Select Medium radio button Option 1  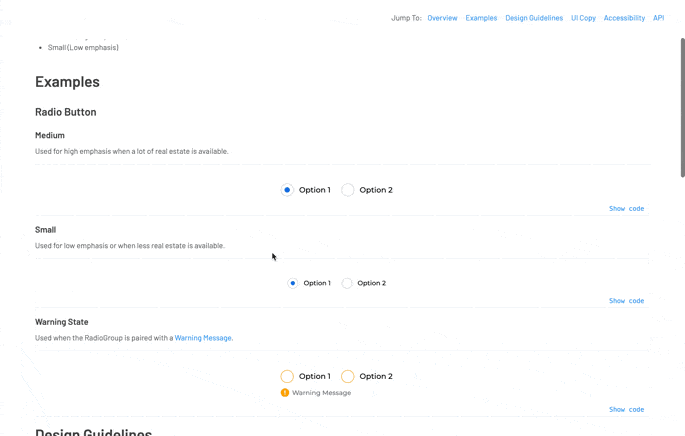pos(287,190)
